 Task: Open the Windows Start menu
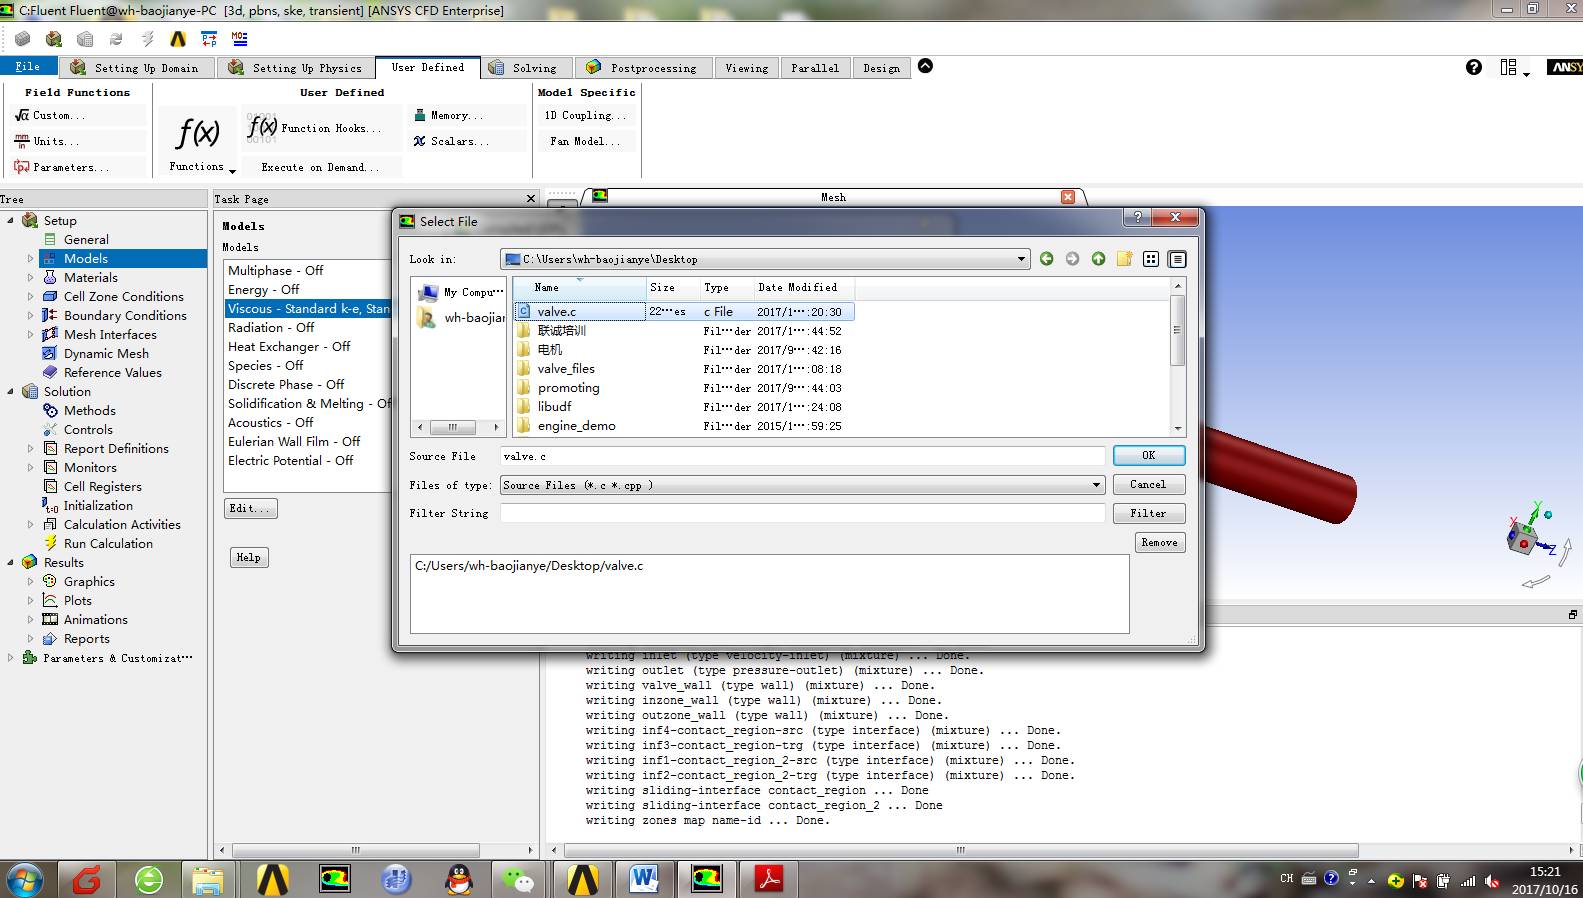pos(24,880)
